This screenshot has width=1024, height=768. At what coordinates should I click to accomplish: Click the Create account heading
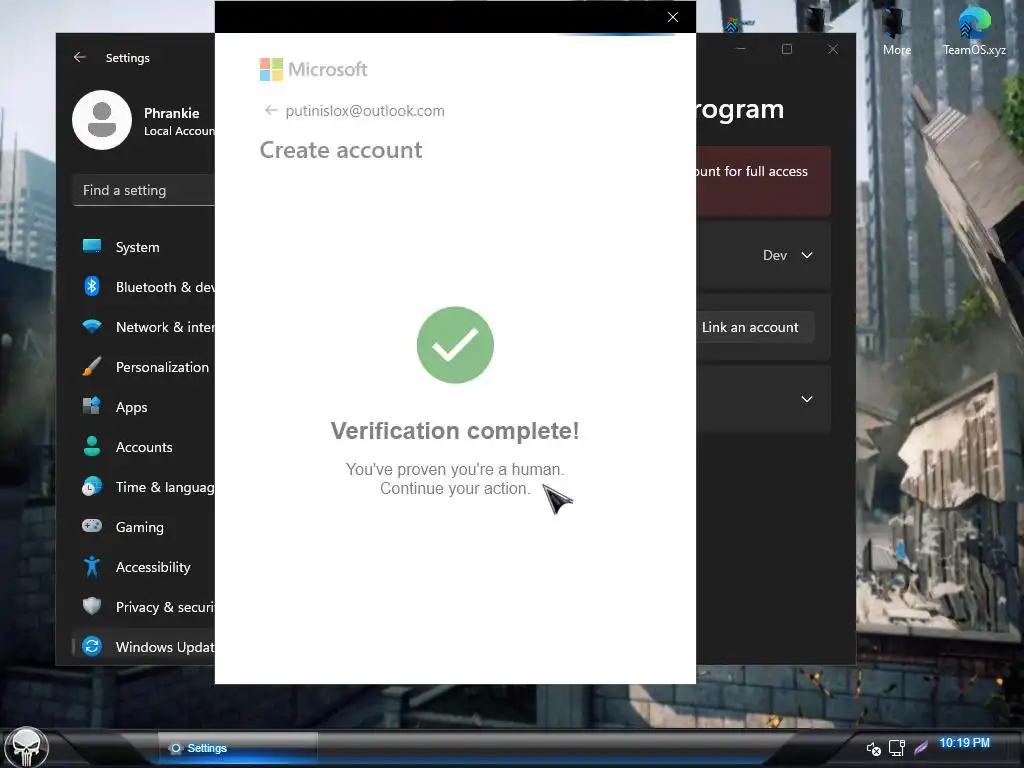(341, 150)
